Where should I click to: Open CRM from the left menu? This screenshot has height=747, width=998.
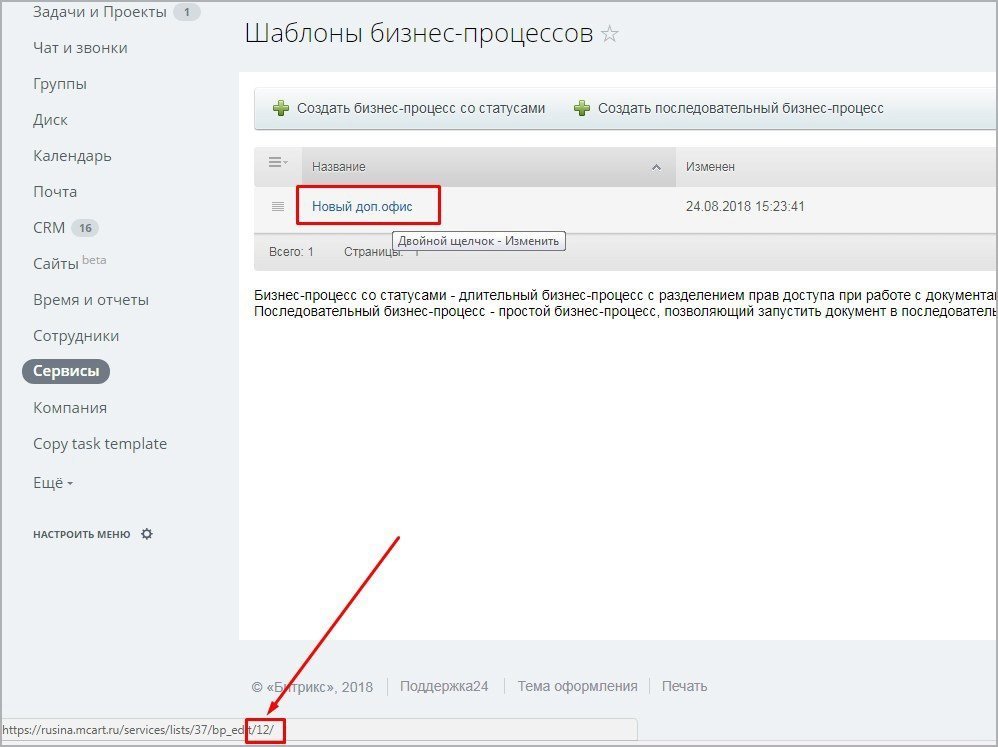click(x=49, y=228)
